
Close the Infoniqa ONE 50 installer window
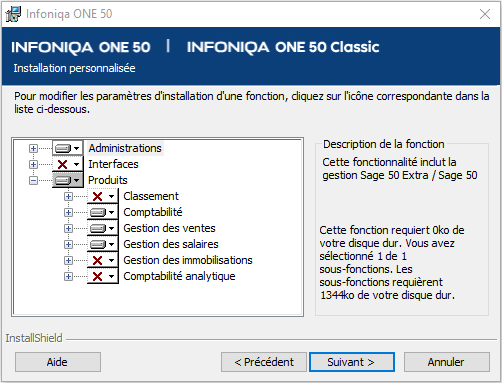point(485,14)
